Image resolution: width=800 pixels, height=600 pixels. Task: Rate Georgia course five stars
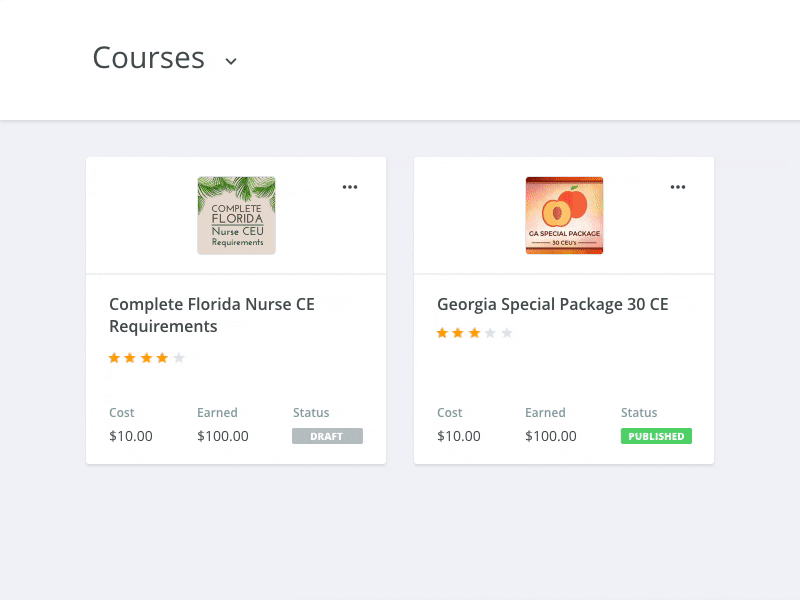click(507, 333)
